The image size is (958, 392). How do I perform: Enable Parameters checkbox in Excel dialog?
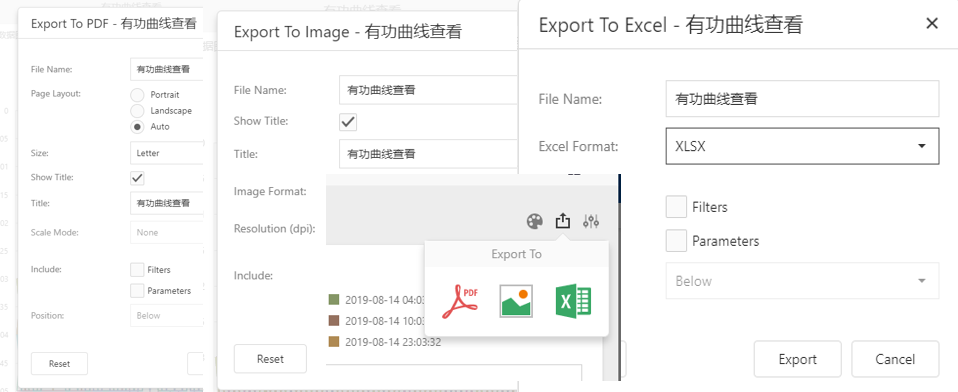676,241
